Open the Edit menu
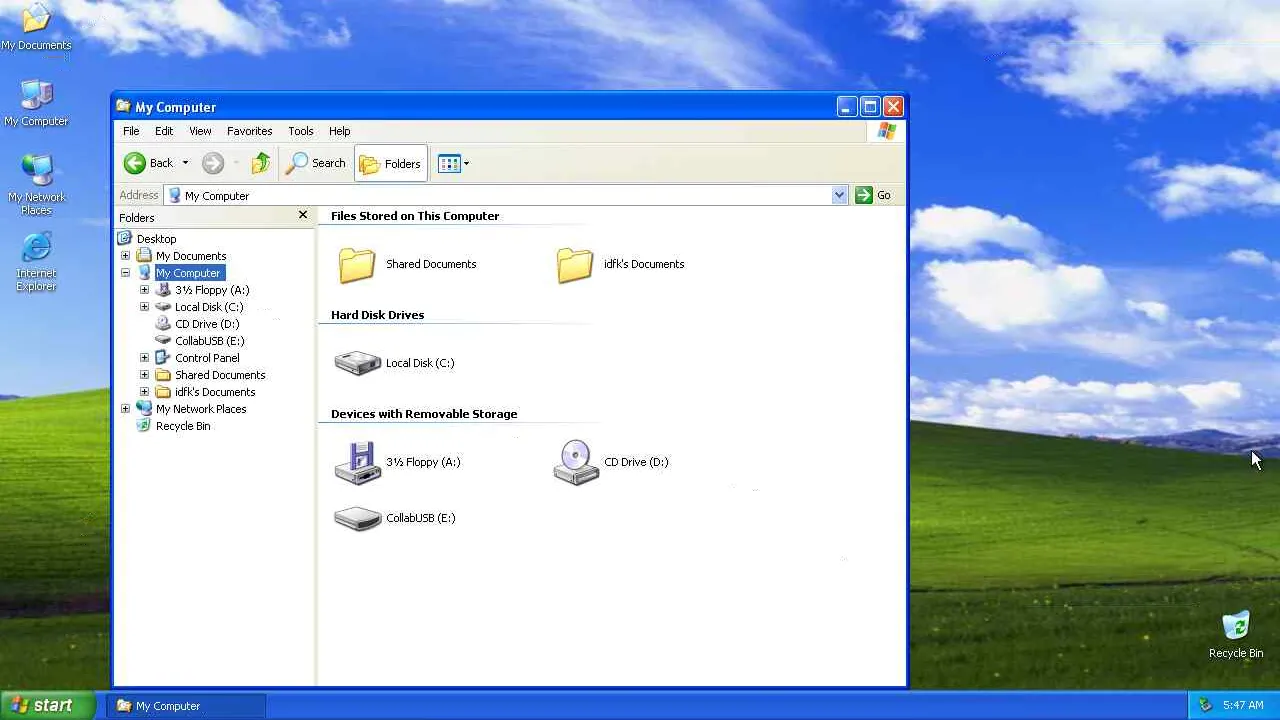The height and width of the screenshot is (720, 1280). click(x=164, y=131)
